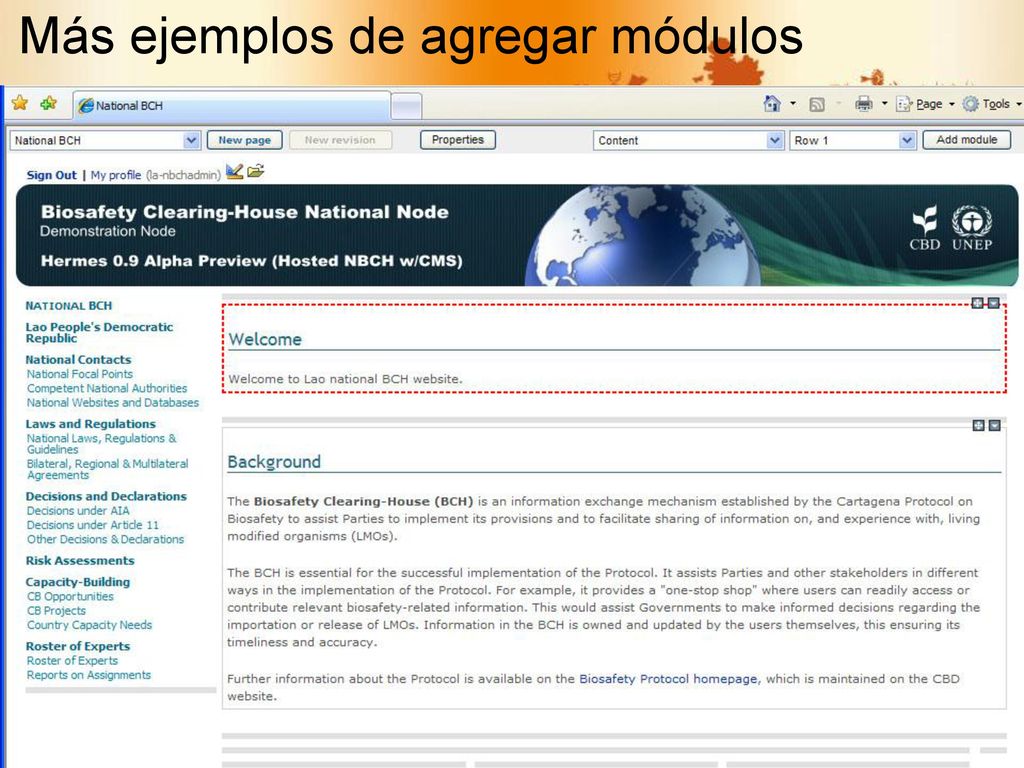Open the Laws and Regulations section

pyautogui.click(x=91, y=424)
